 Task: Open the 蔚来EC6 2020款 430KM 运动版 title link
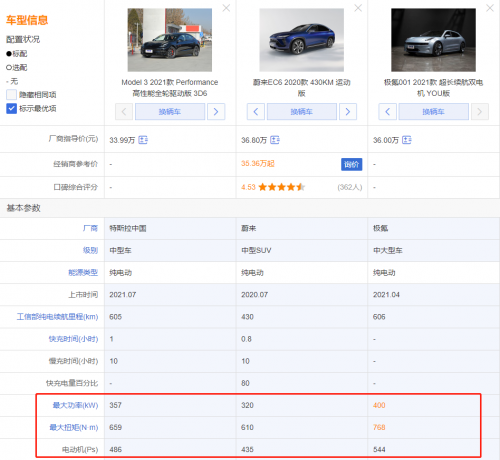302,88
